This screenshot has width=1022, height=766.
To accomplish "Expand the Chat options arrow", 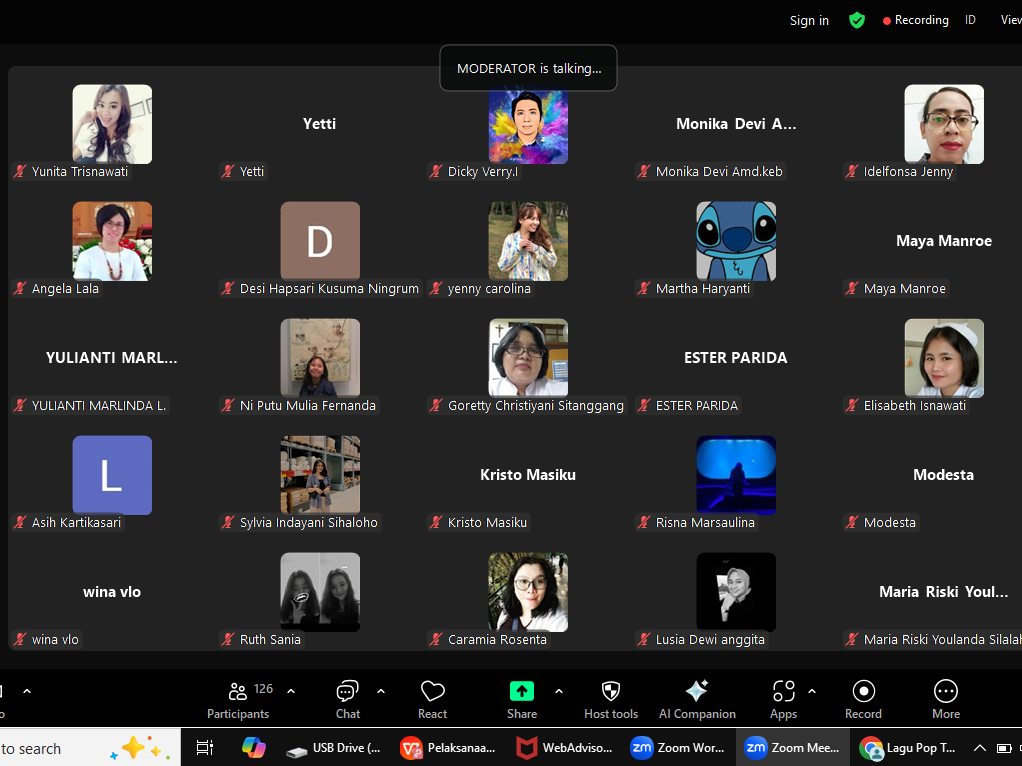I will point(381,691).
